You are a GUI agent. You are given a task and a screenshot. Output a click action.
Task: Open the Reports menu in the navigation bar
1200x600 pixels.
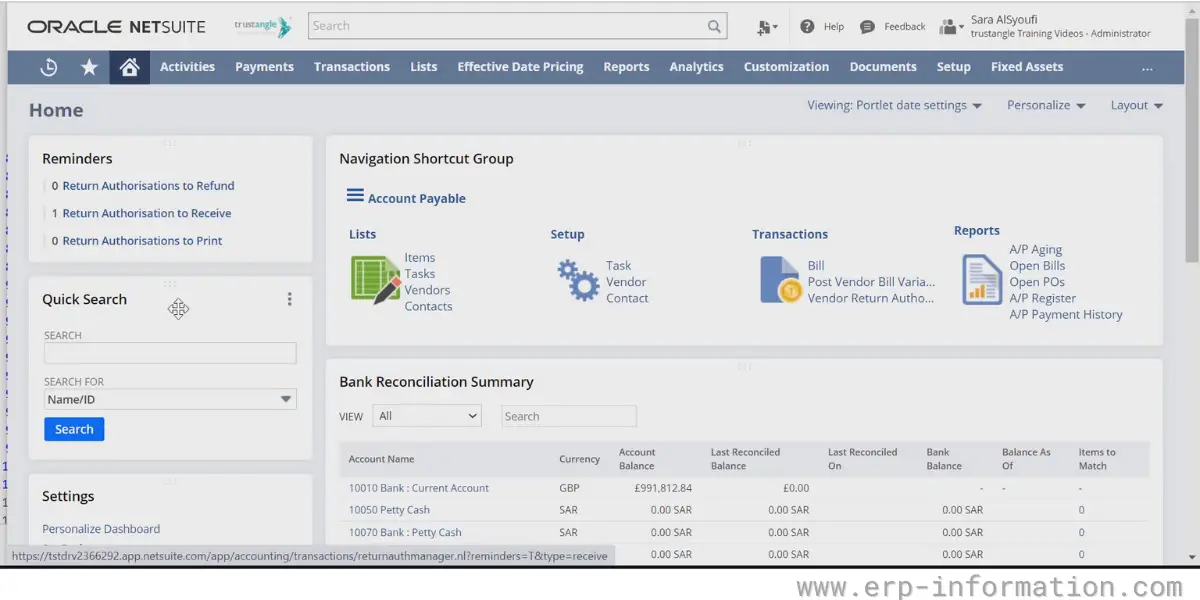pos(626,67)
